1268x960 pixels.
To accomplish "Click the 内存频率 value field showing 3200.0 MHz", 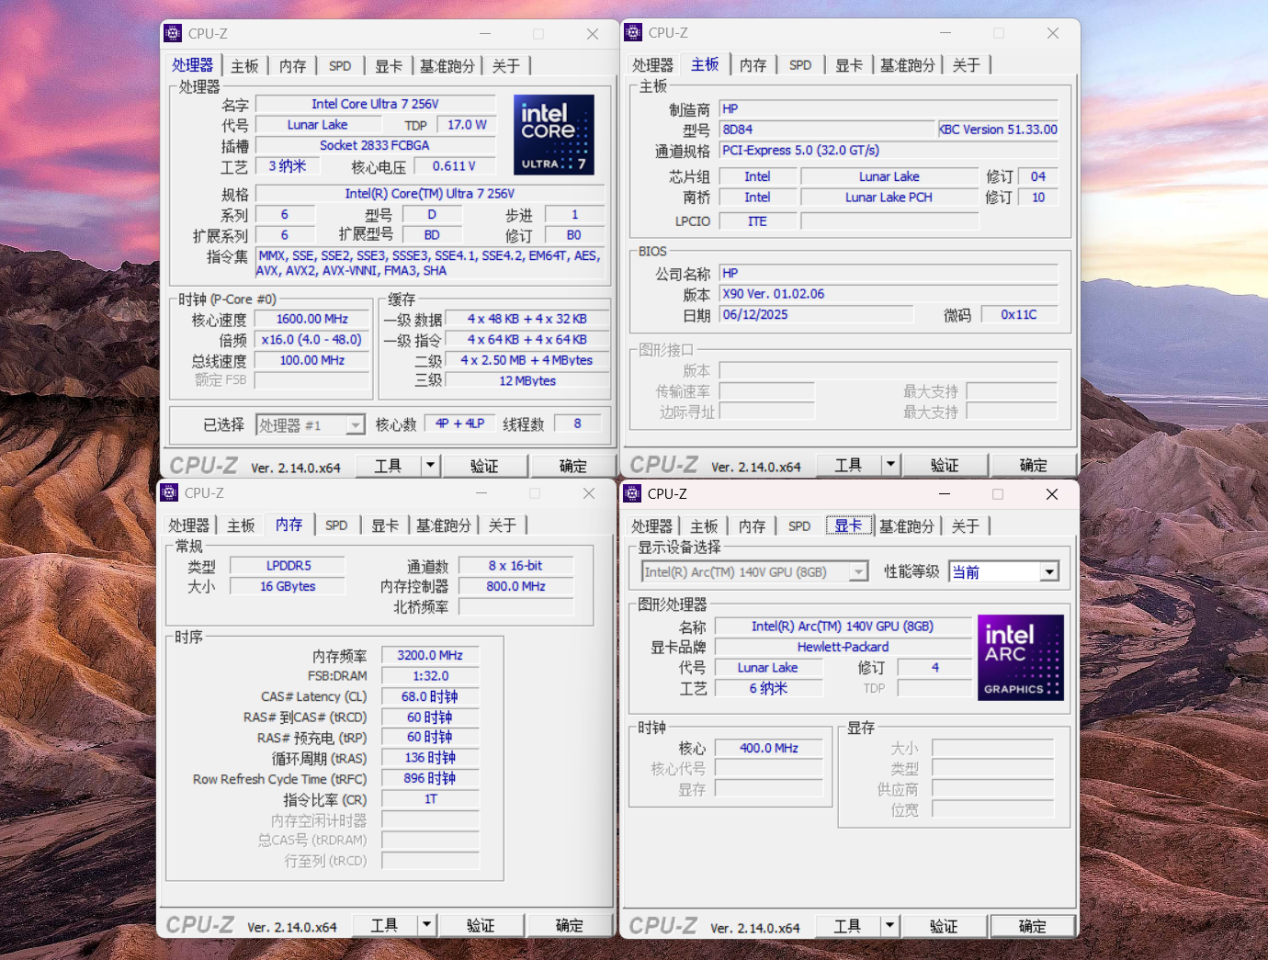I will [x=430, y=655].
